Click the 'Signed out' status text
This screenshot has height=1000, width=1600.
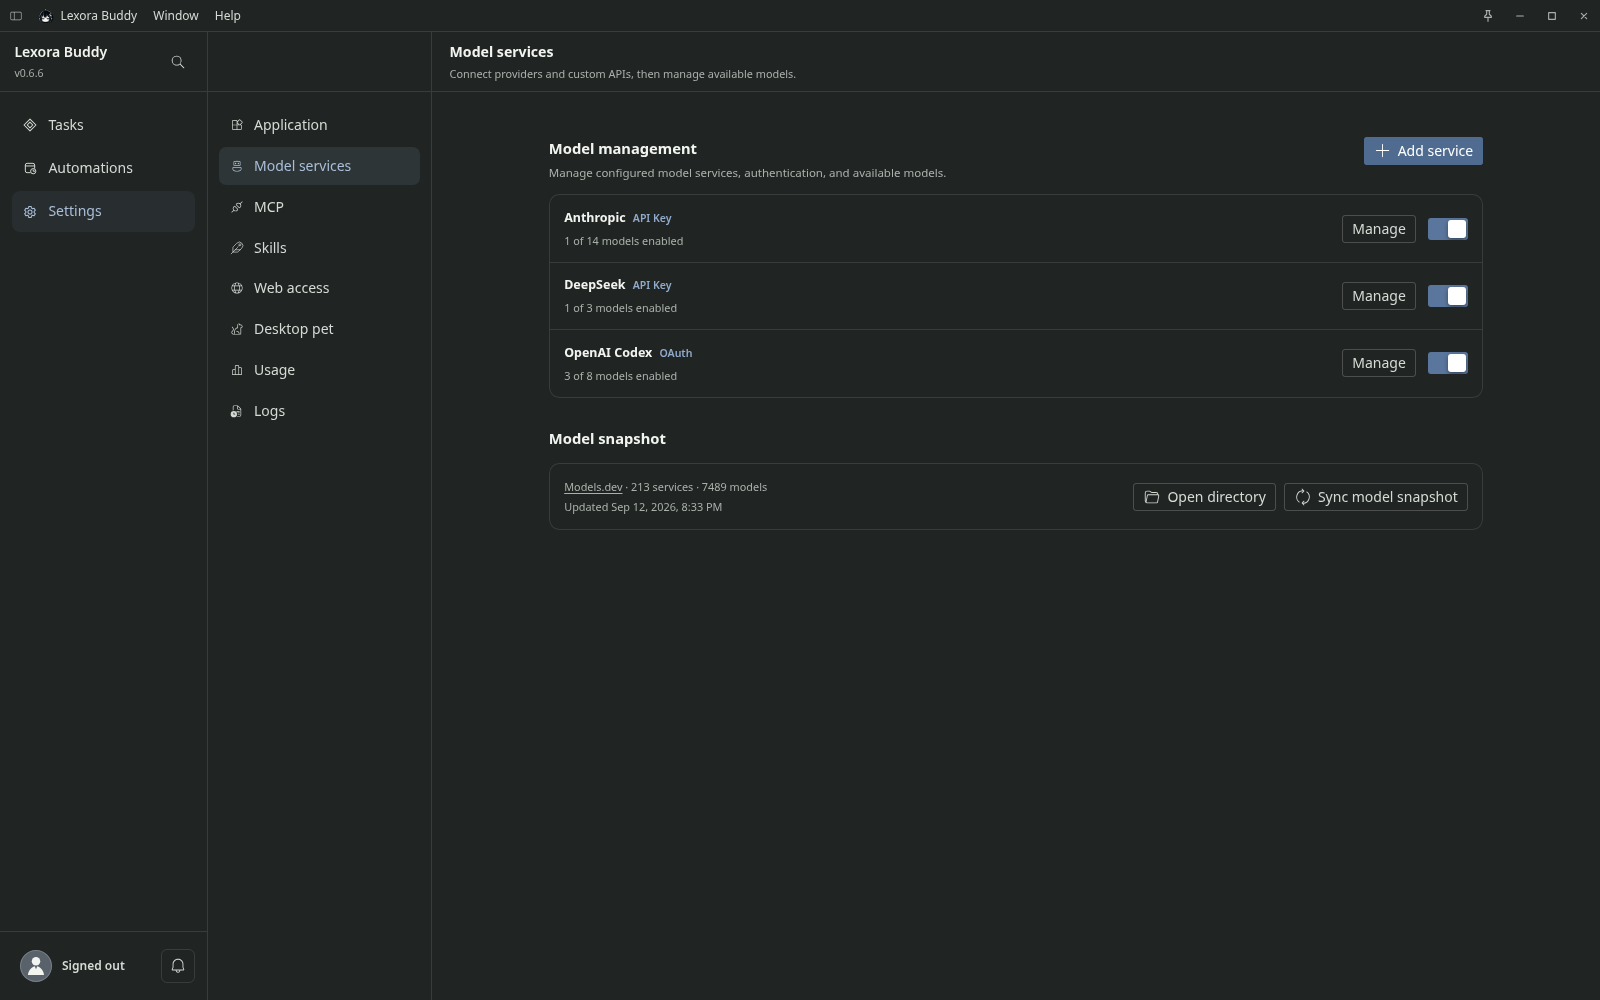click(93, 966)
